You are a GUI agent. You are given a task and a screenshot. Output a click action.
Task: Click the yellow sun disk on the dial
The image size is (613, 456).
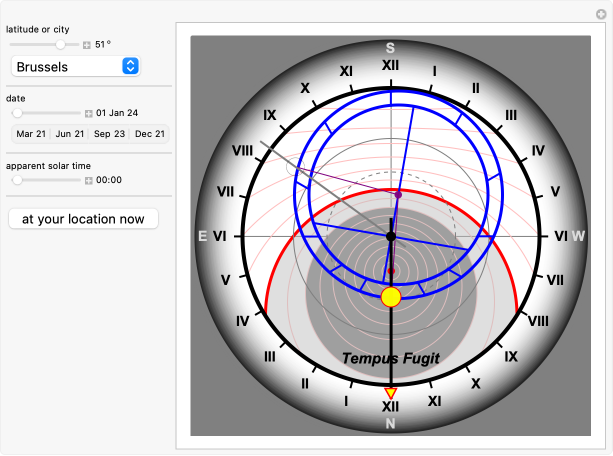point(391,296)
